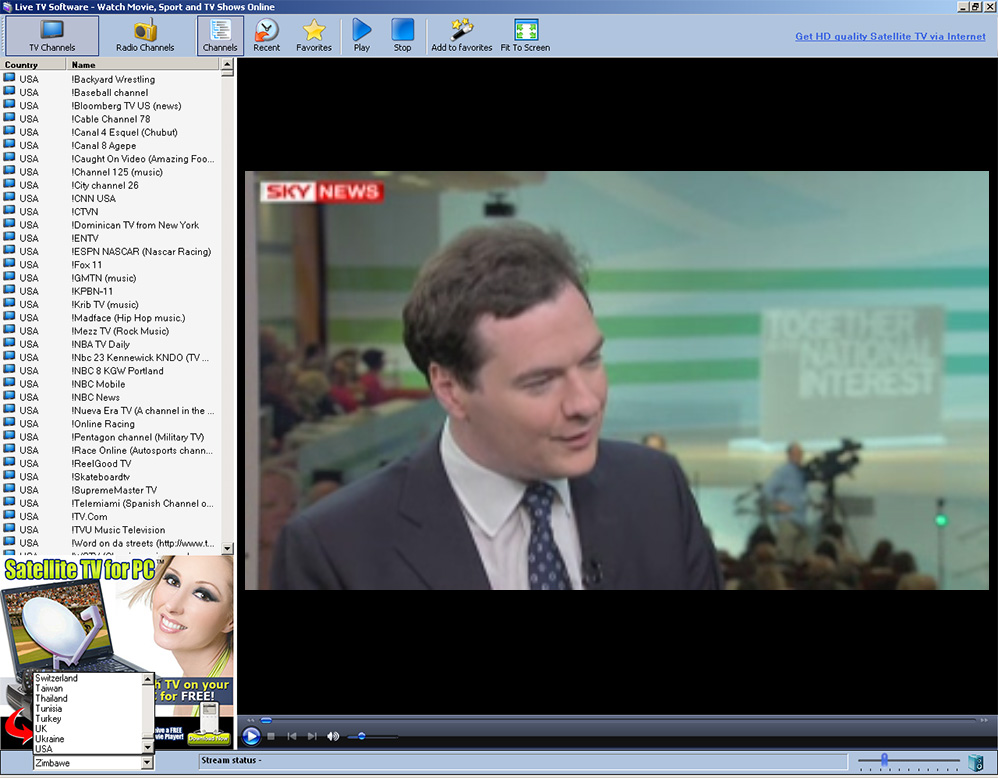Select Taiwan in the country list

[49, 688]
